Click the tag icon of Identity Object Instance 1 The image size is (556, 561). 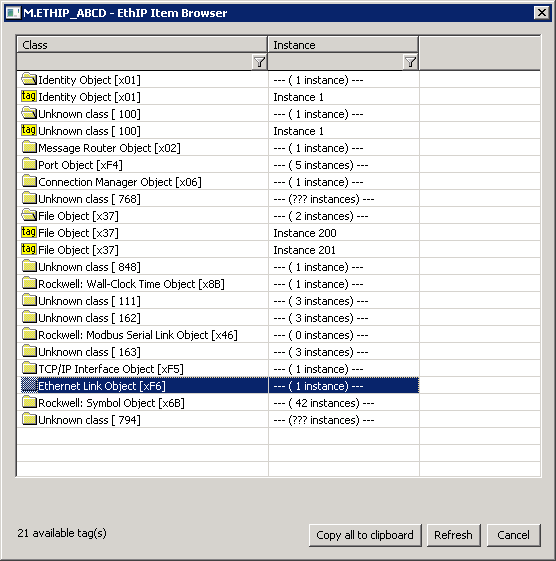29,96
